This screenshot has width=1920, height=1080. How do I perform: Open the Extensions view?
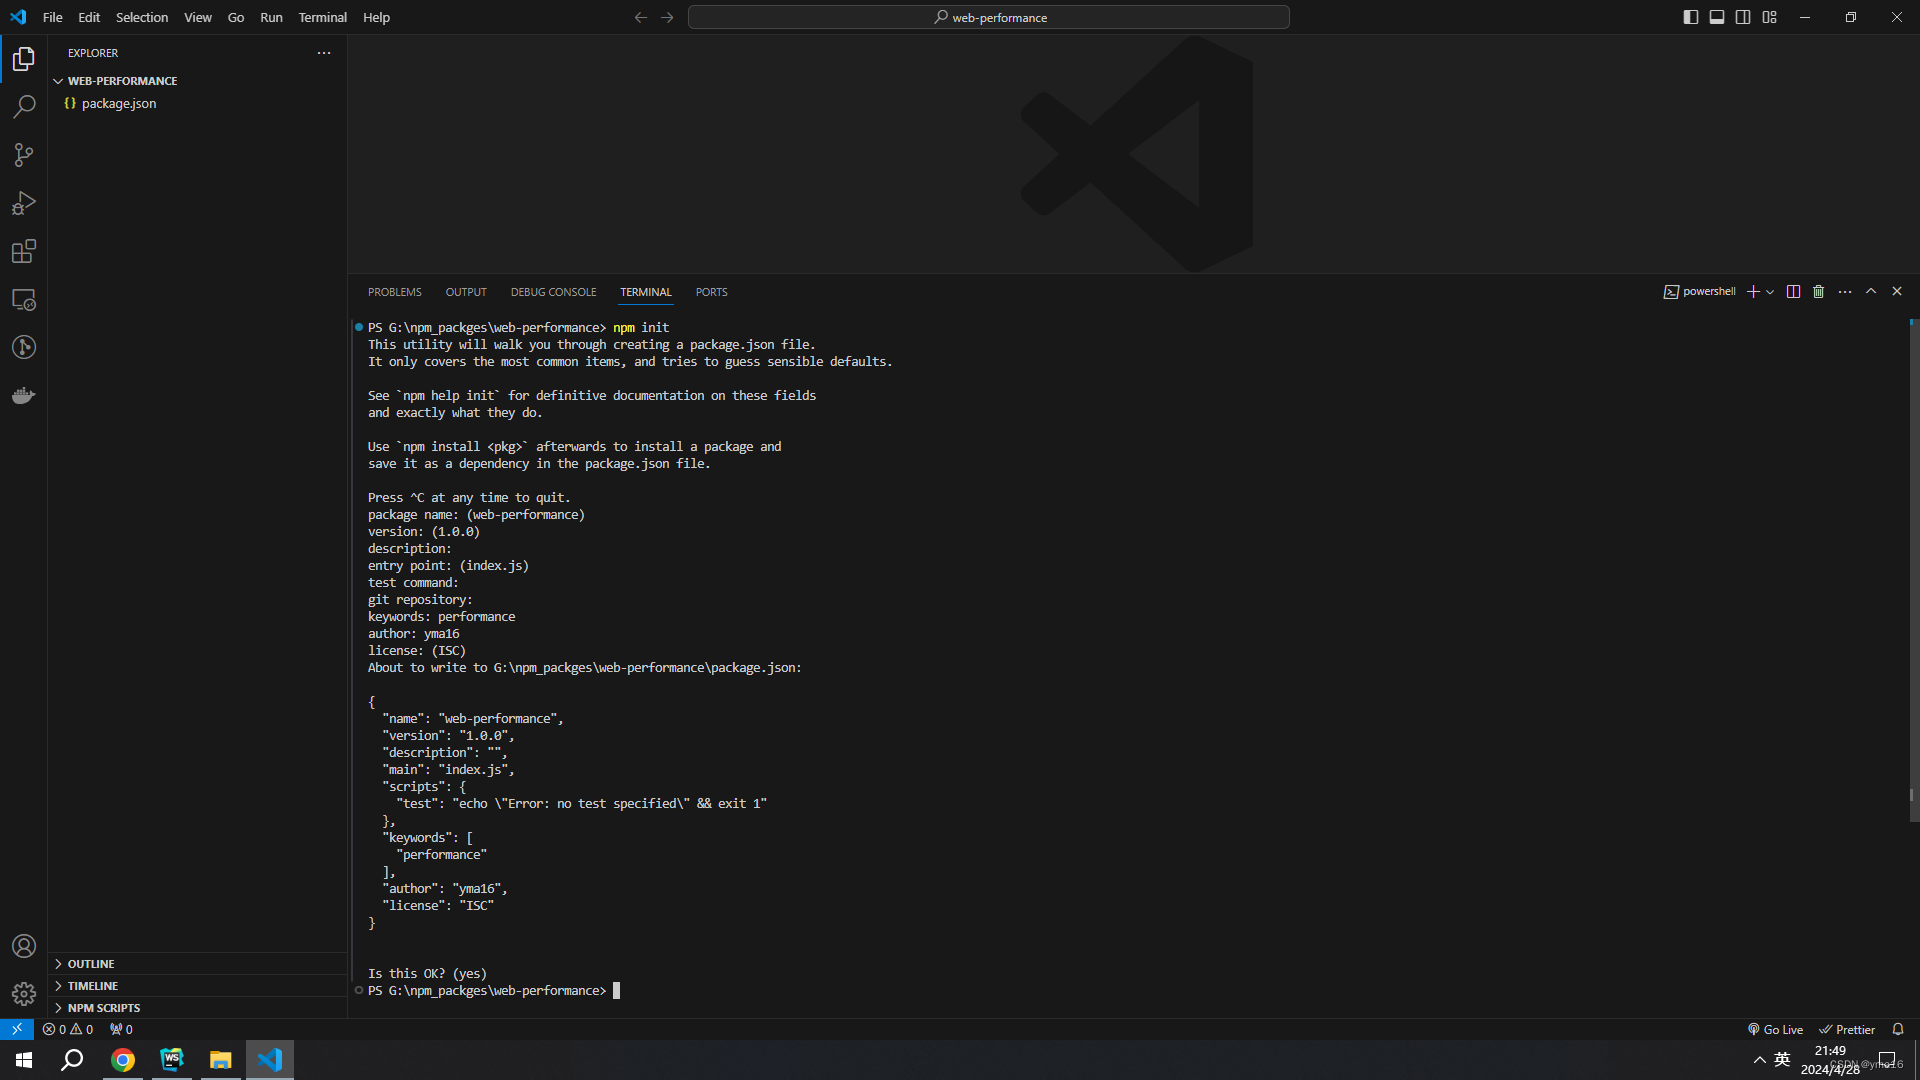24,251
